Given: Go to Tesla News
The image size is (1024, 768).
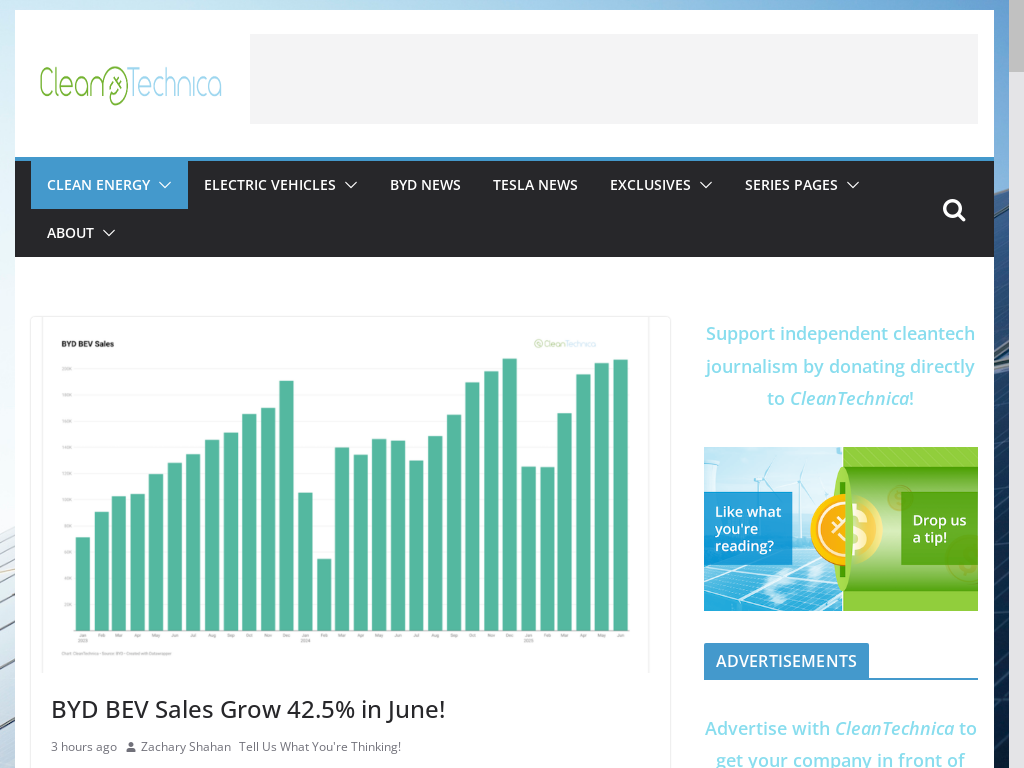Looking at the screenshot, I should coord(535,185).
